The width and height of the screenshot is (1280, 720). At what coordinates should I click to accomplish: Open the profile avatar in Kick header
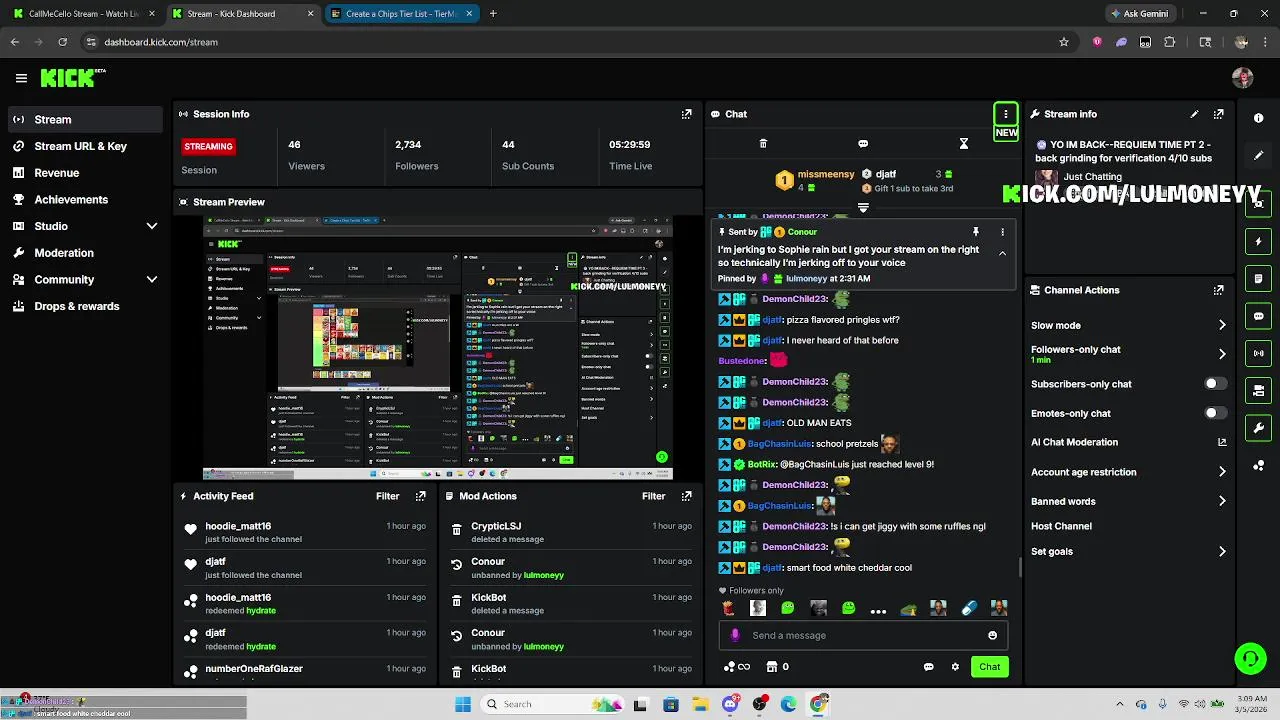point(1243,78)
